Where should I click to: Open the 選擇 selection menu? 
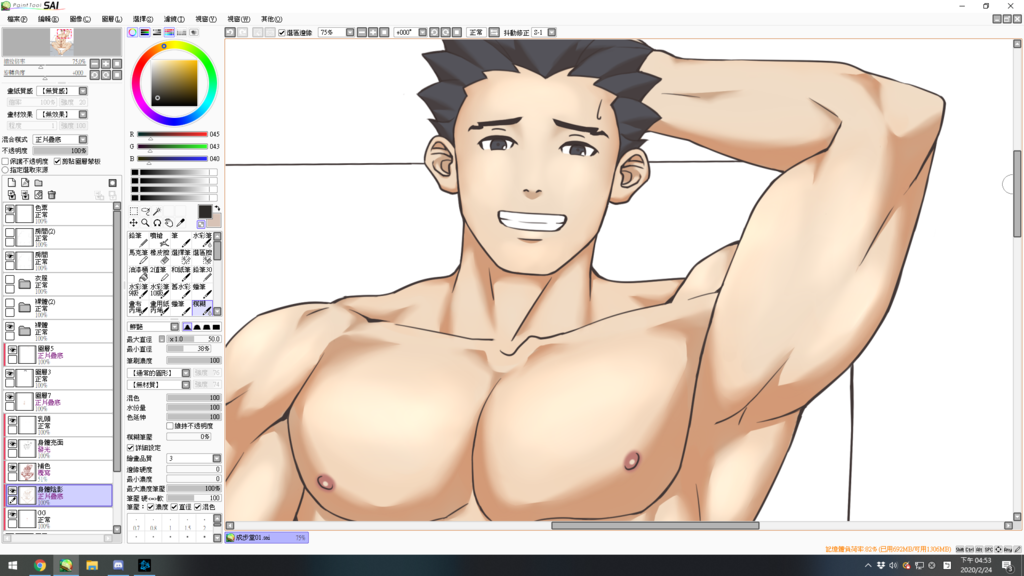(142, 19)
